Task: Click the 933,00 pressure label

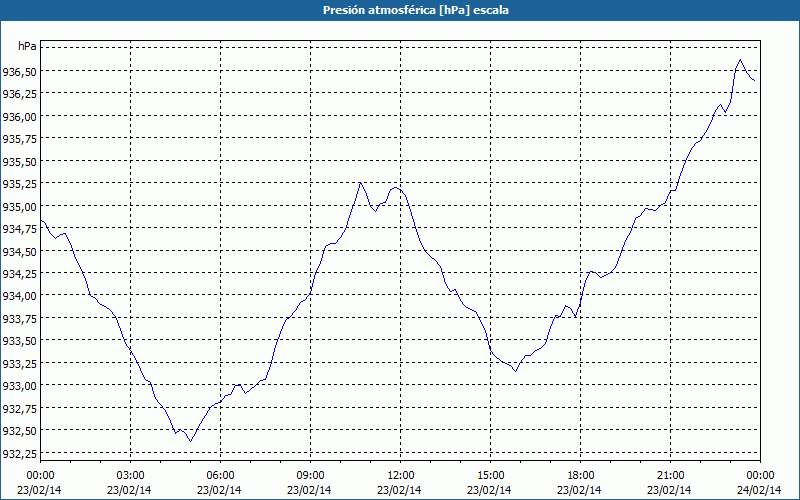Action: 19,386
